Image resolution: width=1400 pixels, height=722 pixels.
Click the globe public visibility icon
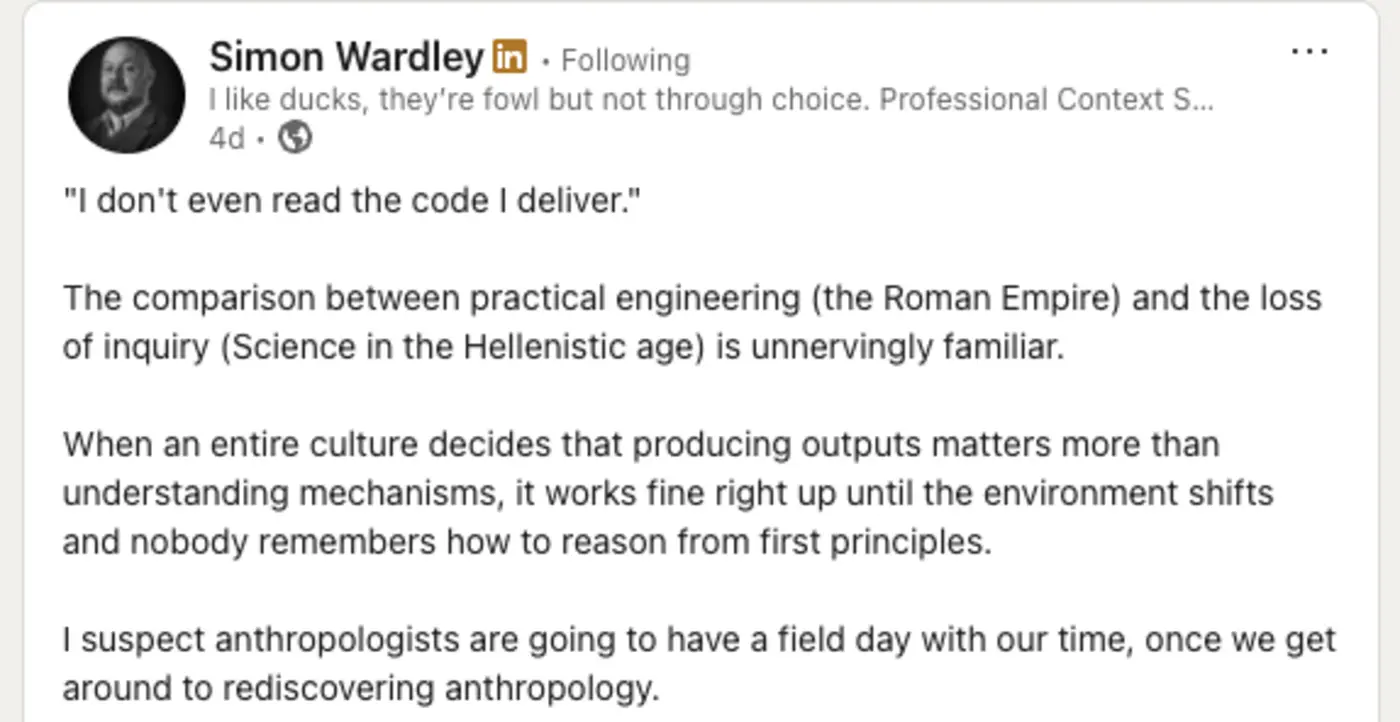pyautogui.click(x=294, y=138)
